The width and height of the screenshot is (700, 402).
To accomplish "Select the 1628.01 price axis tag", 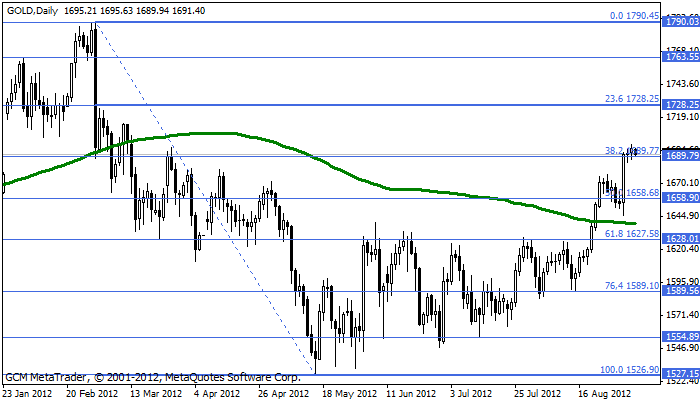I will point(681,239).
